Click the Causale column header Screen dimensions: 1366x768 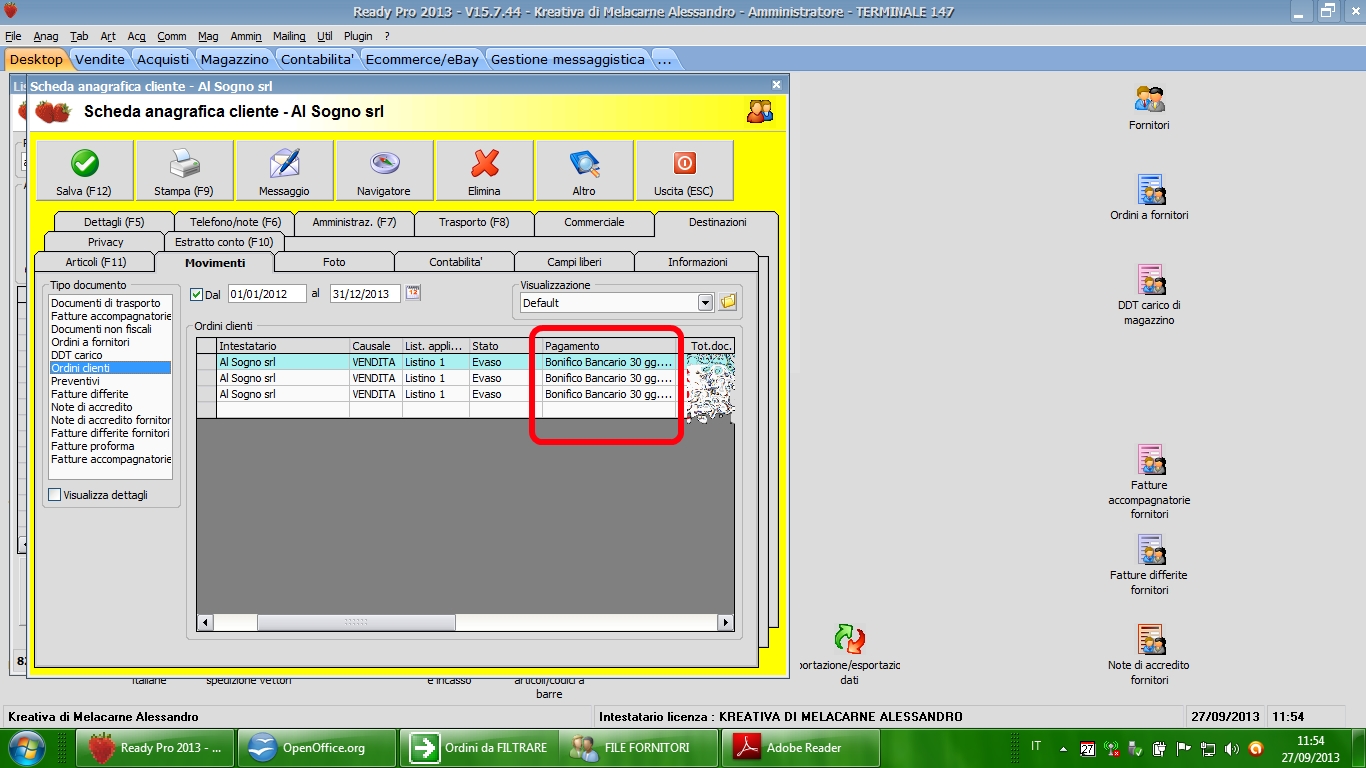coord(375,346)
